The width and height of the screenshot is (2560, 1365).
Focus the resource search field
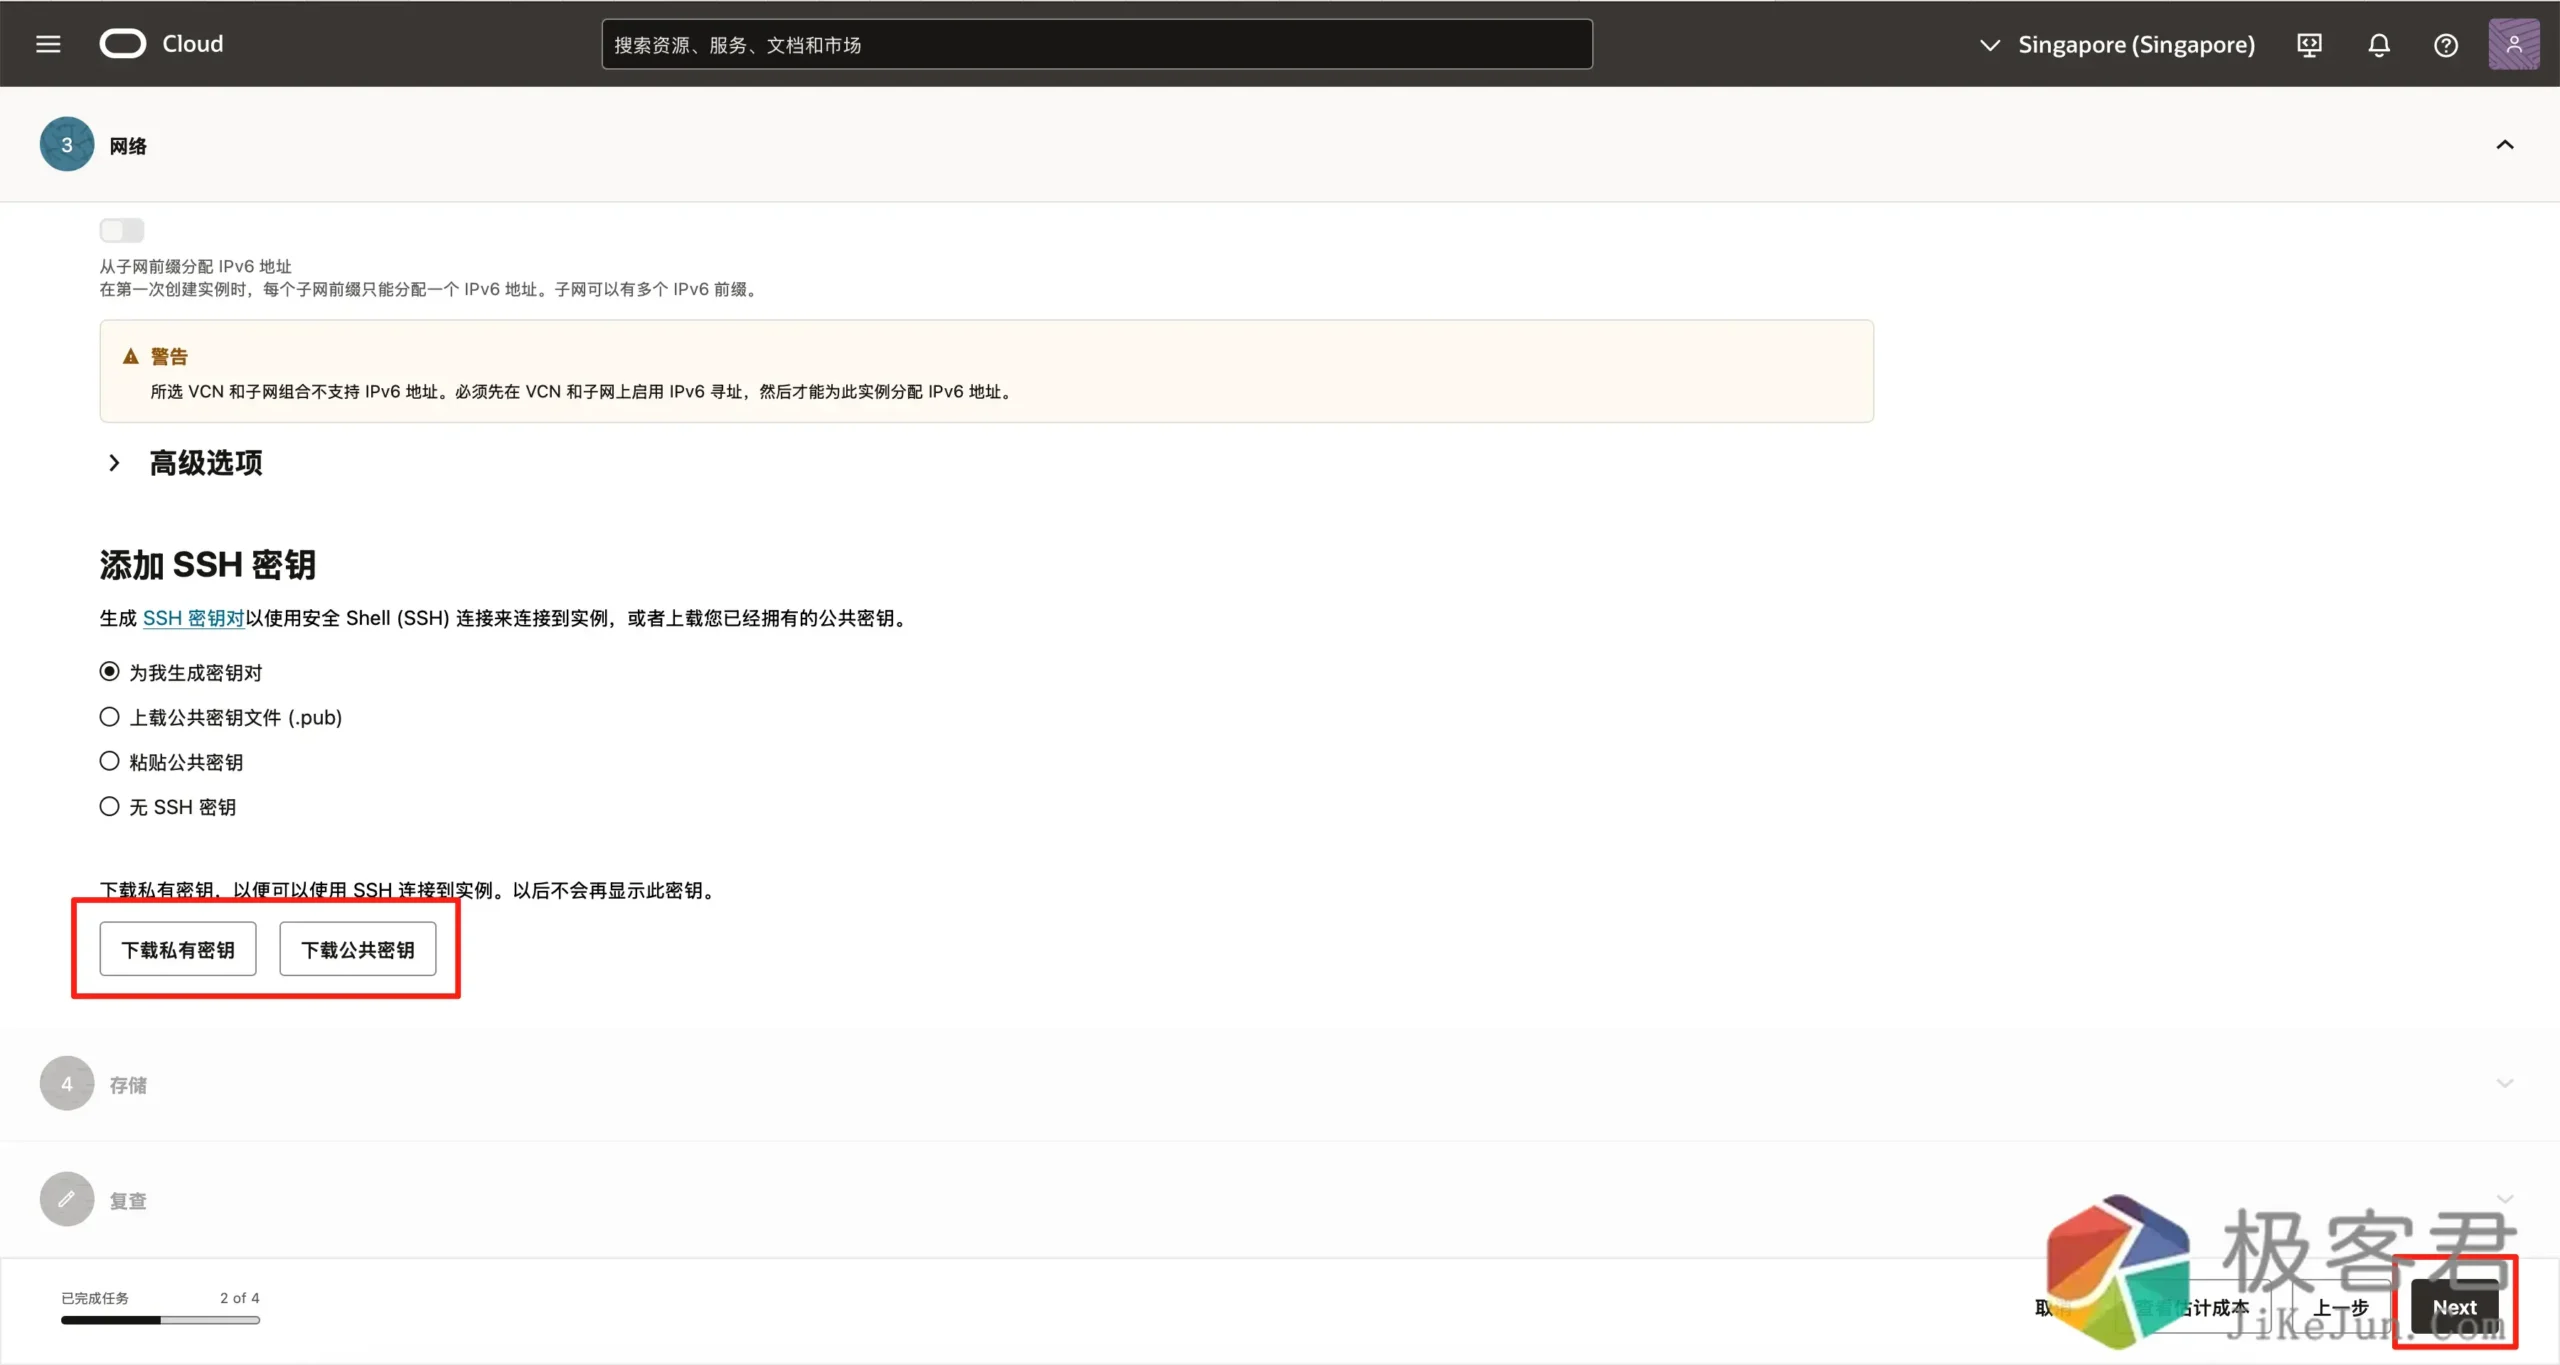point(1097,44)
